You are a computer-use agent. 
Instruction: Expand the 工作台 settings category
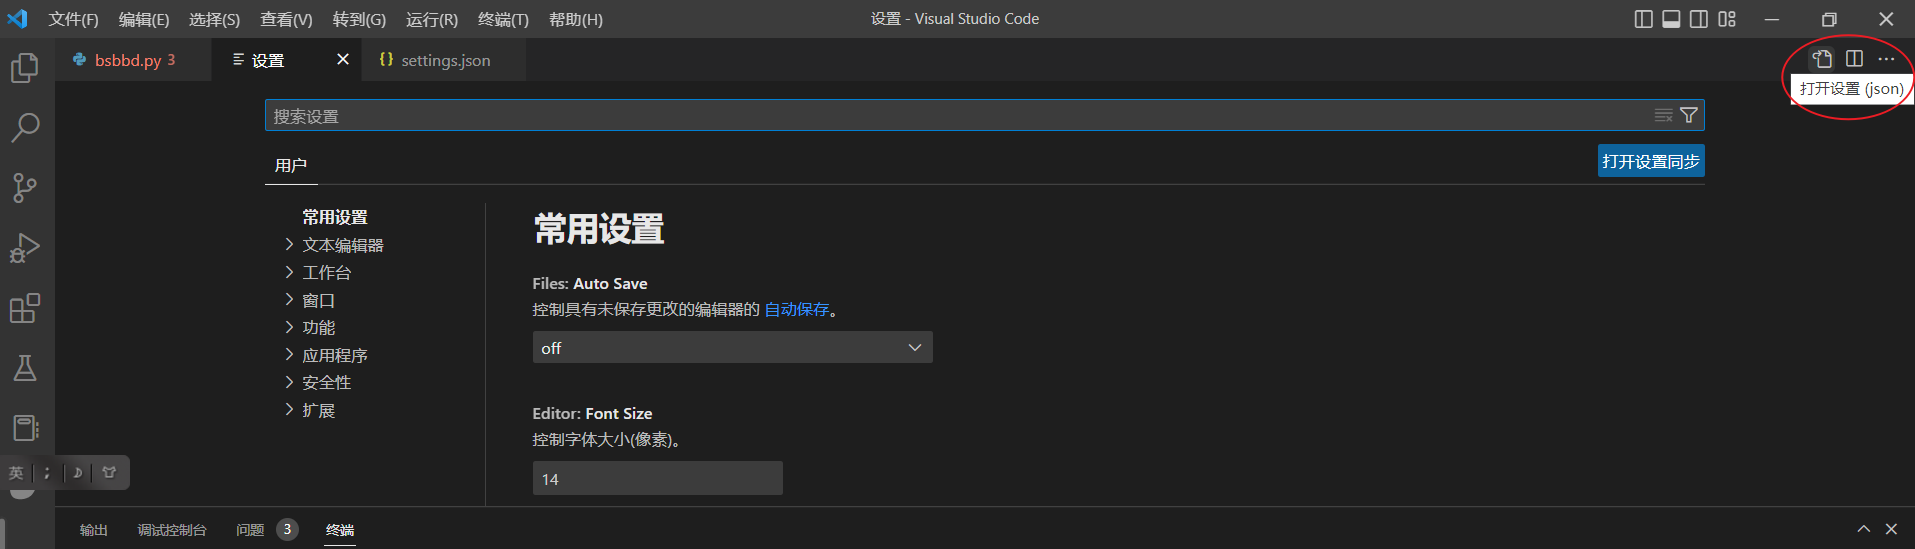[327, 272]
